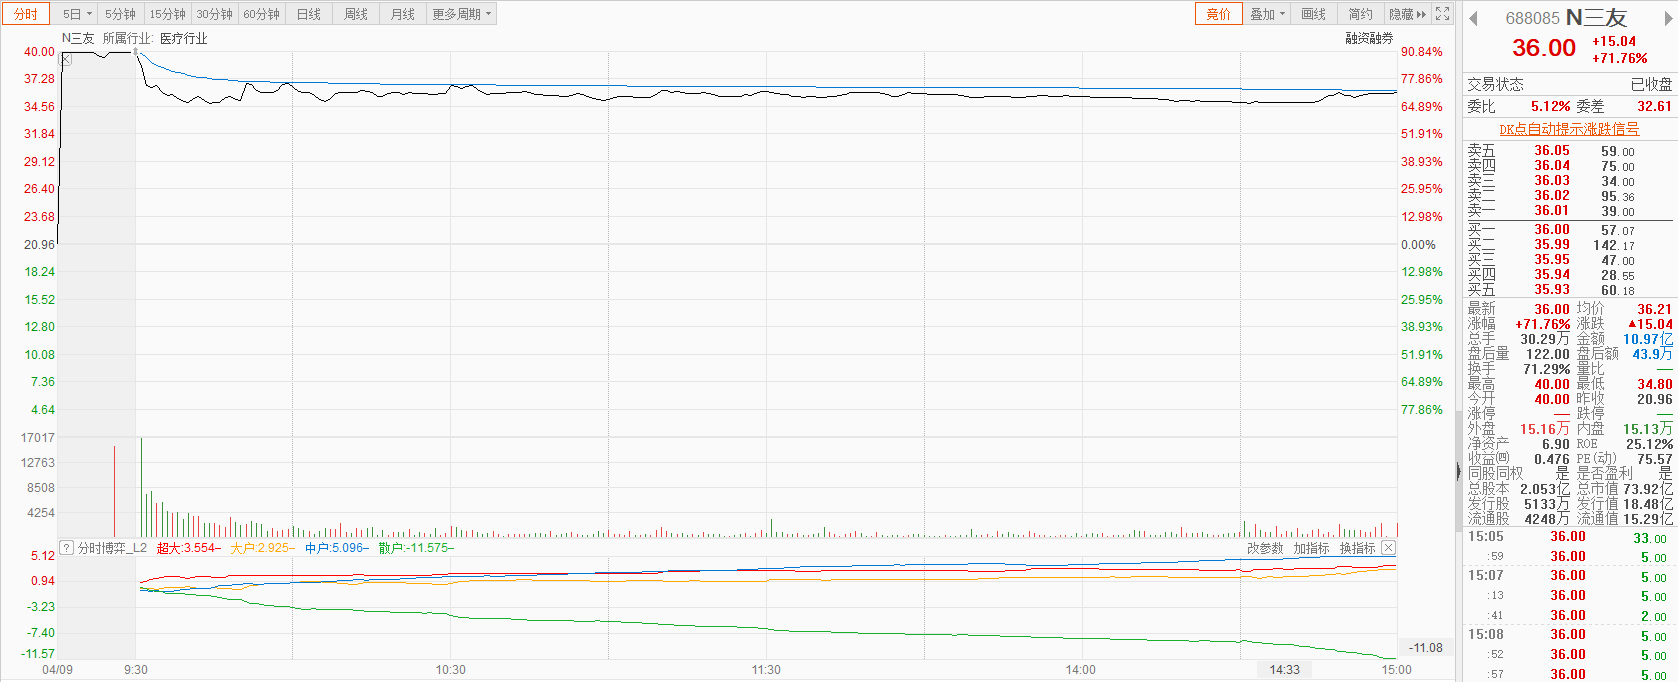1678x682 pixels.
Task: Toggle the 竞价 auction display
Action: pos(1218,14)
